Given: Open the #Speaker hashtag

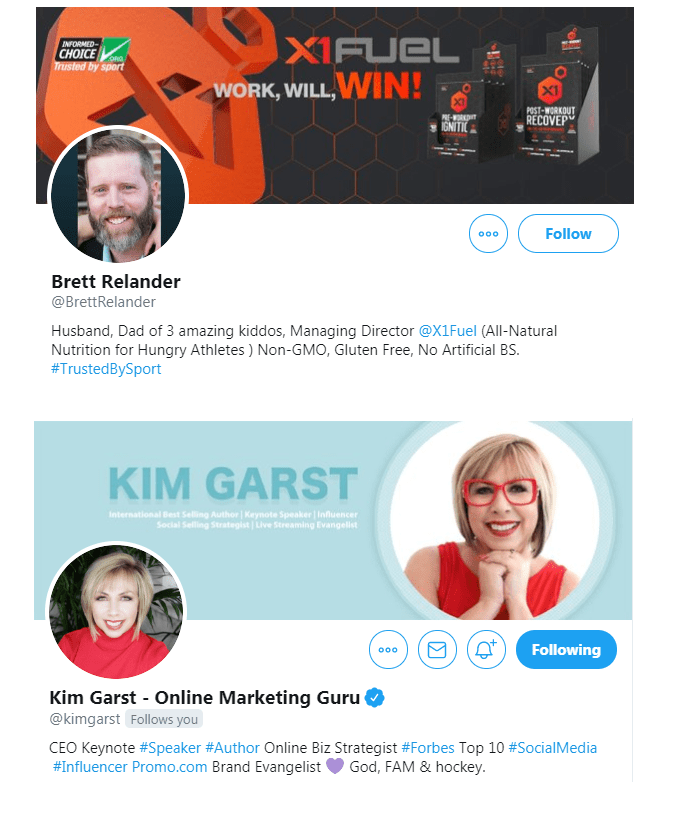Looking at the screenshot, I should tap(170, 748).
